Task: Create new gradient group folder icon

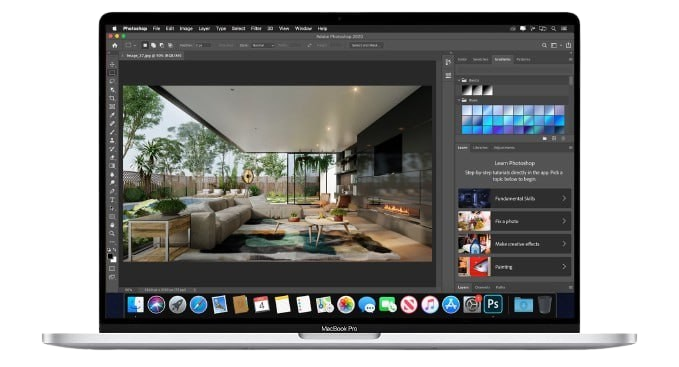Action: click(x=545, y=138)
